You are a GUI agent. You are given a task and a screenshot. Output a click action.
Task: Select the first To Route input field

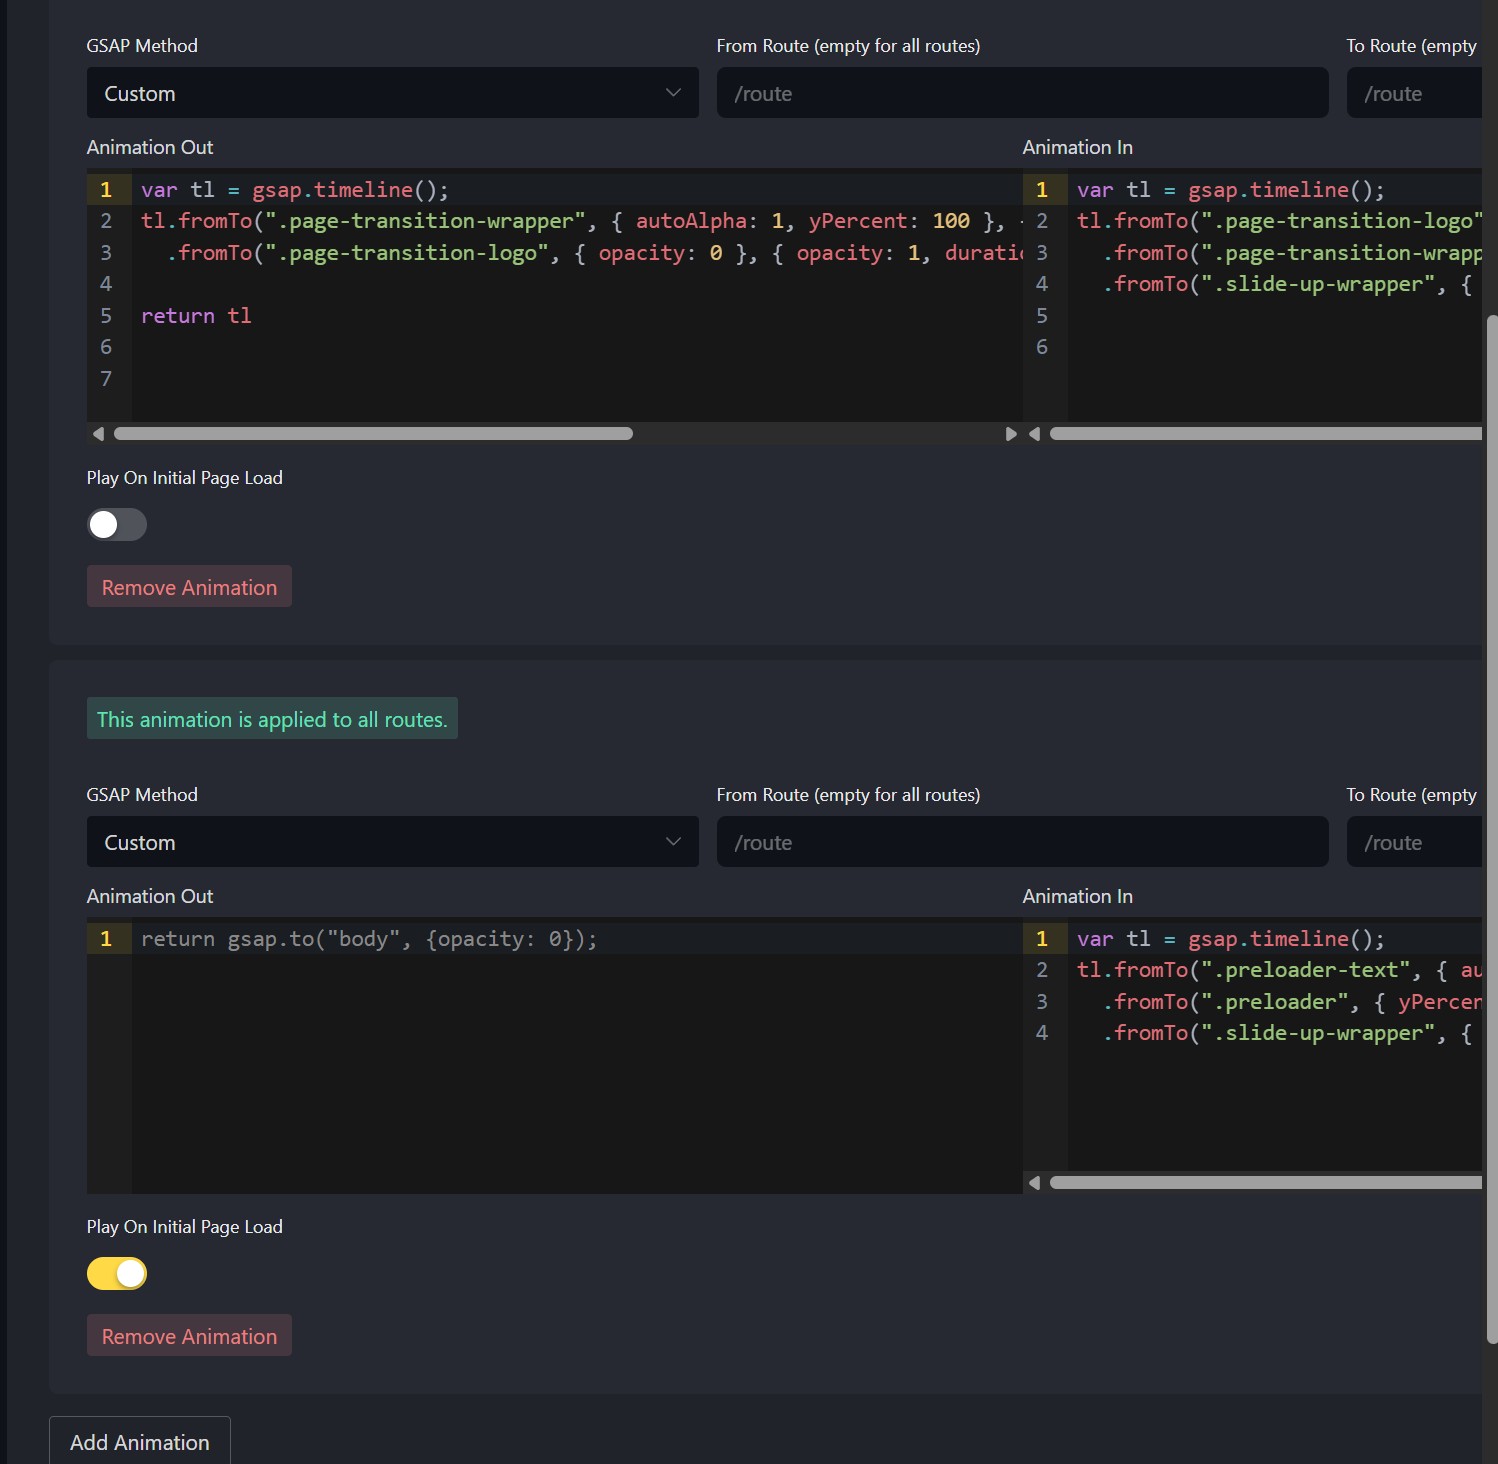point(1415,93)
